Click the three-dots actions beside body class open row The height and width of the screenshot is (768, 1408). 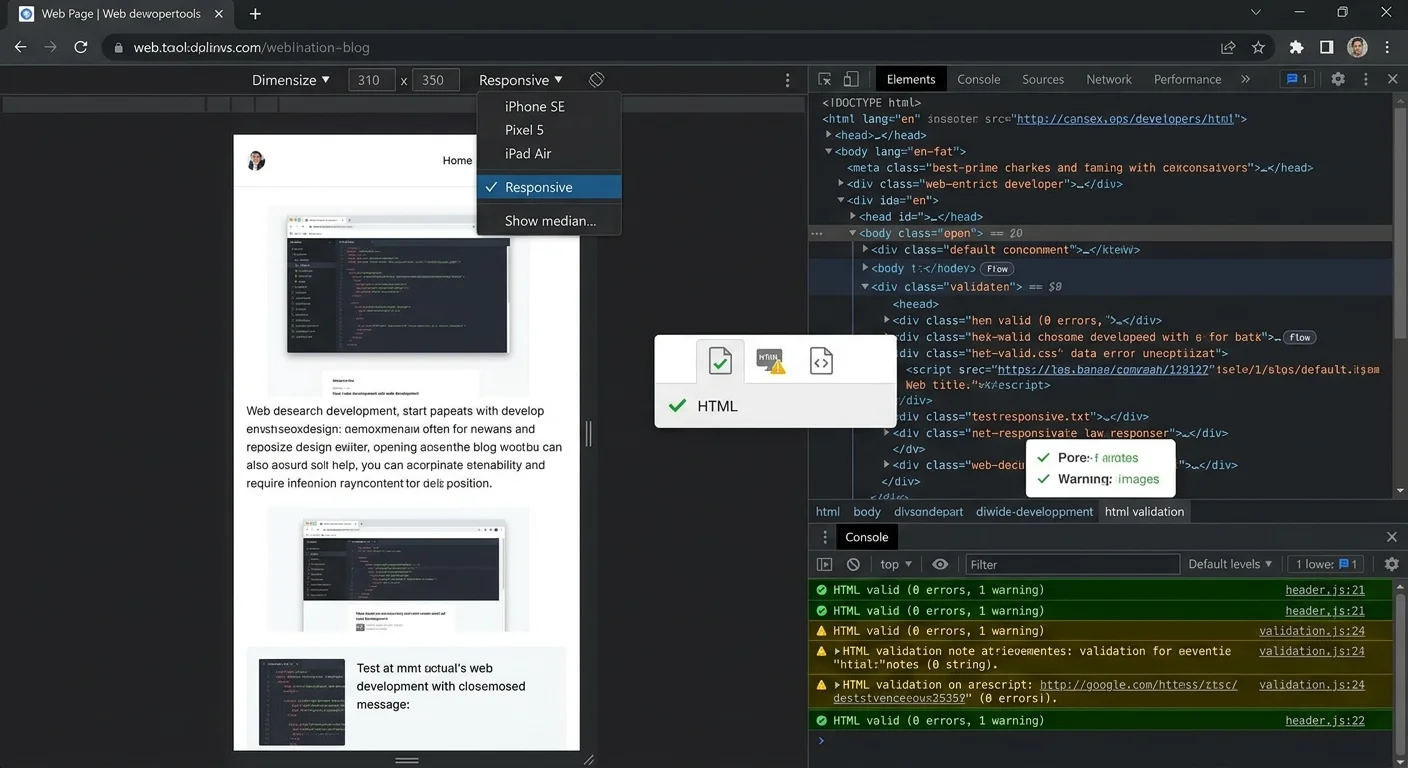click(817, 233)
